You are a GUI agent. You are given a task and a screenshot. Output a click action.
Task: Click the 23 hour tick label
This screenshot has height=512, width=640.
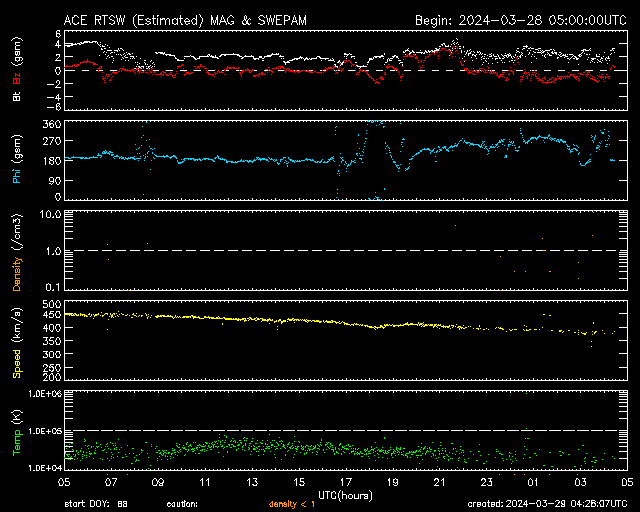[x=486, y=482]
